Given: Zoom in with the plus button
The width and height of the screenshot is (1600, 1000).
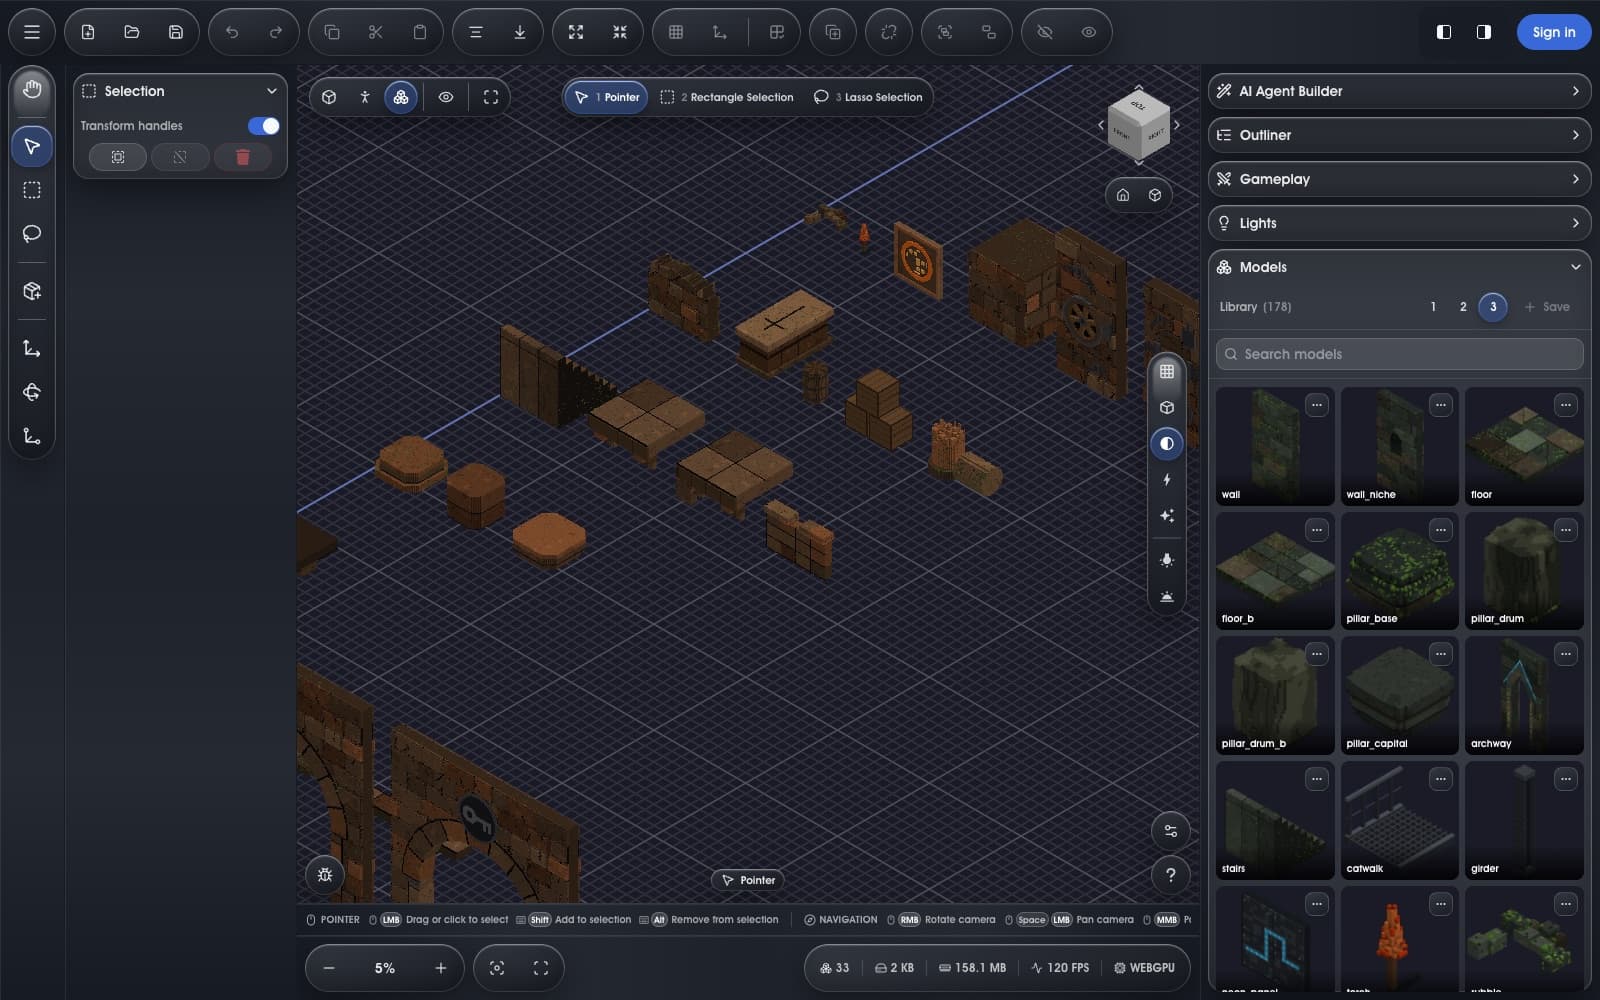Looking at the screenshot, I should [441, 968].
